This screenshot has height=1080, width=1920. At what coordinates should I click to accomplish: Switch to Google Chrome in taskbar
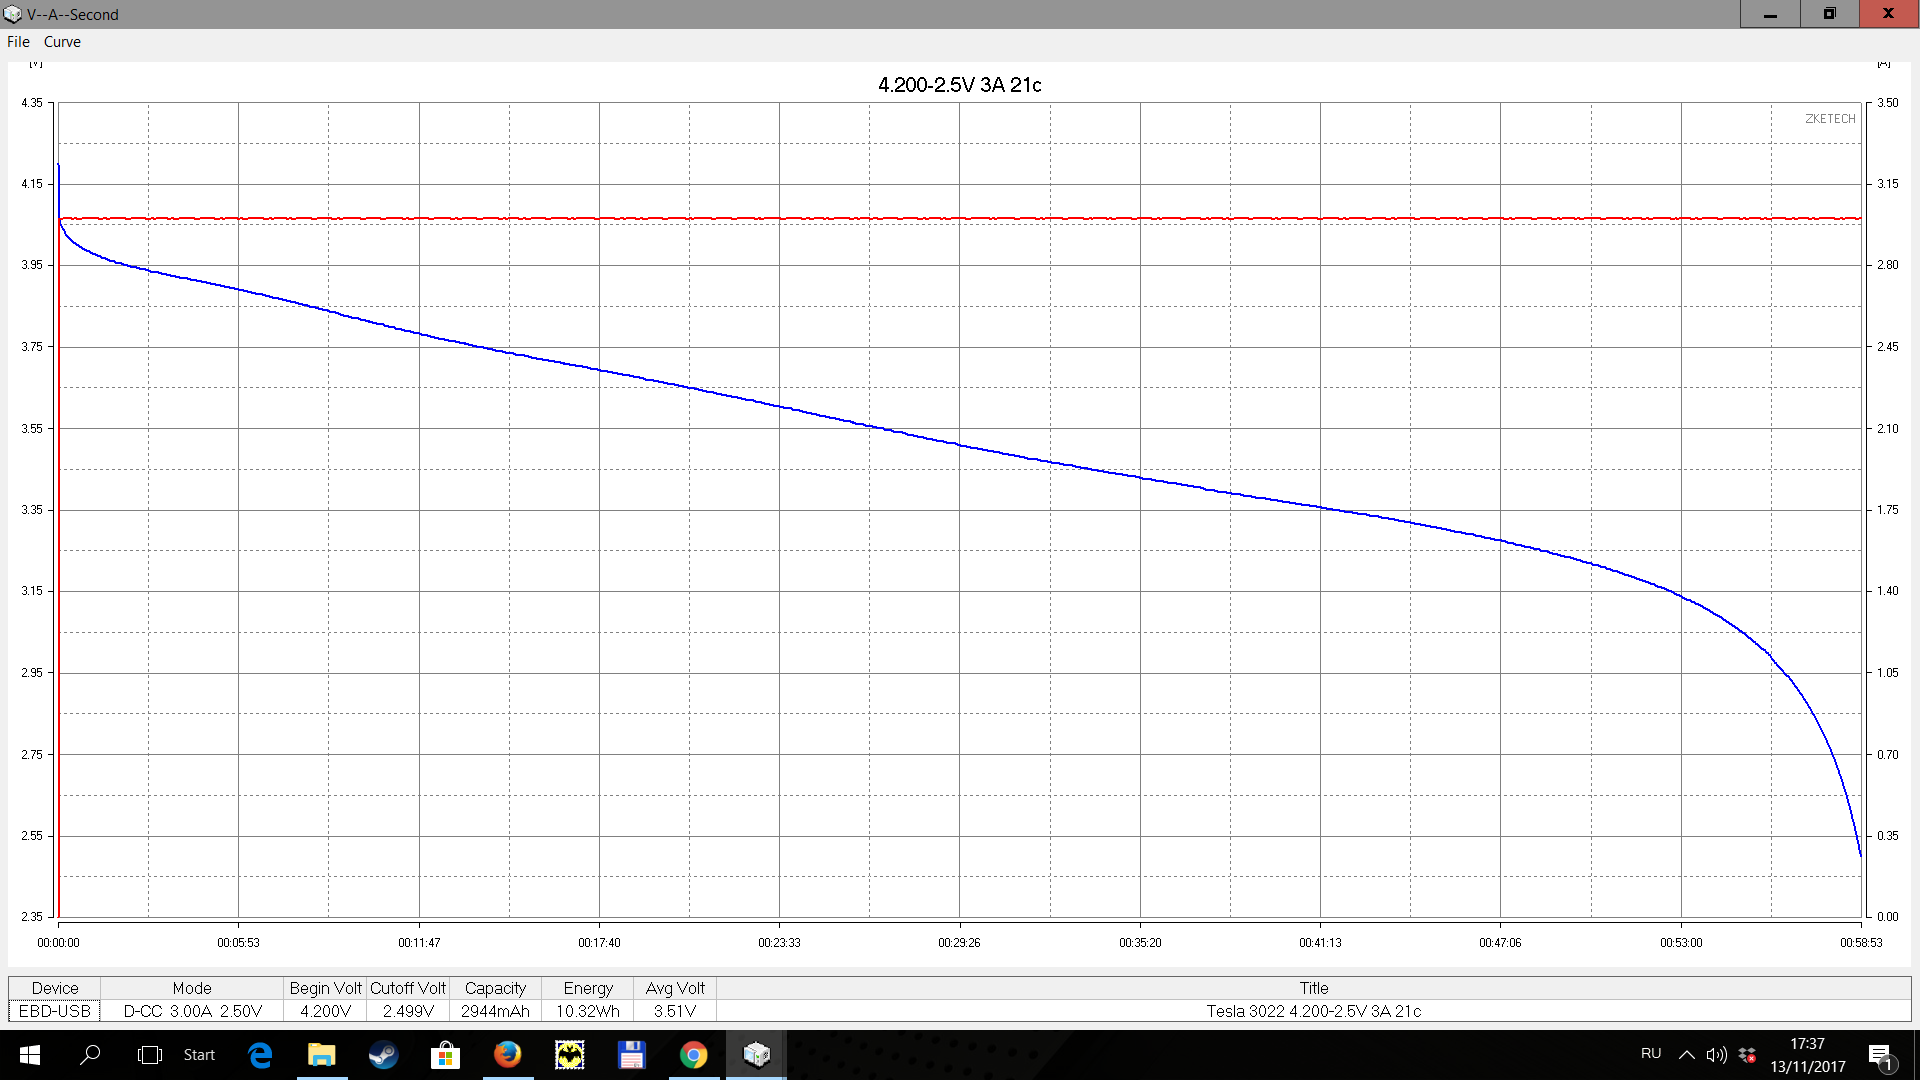693,1055
